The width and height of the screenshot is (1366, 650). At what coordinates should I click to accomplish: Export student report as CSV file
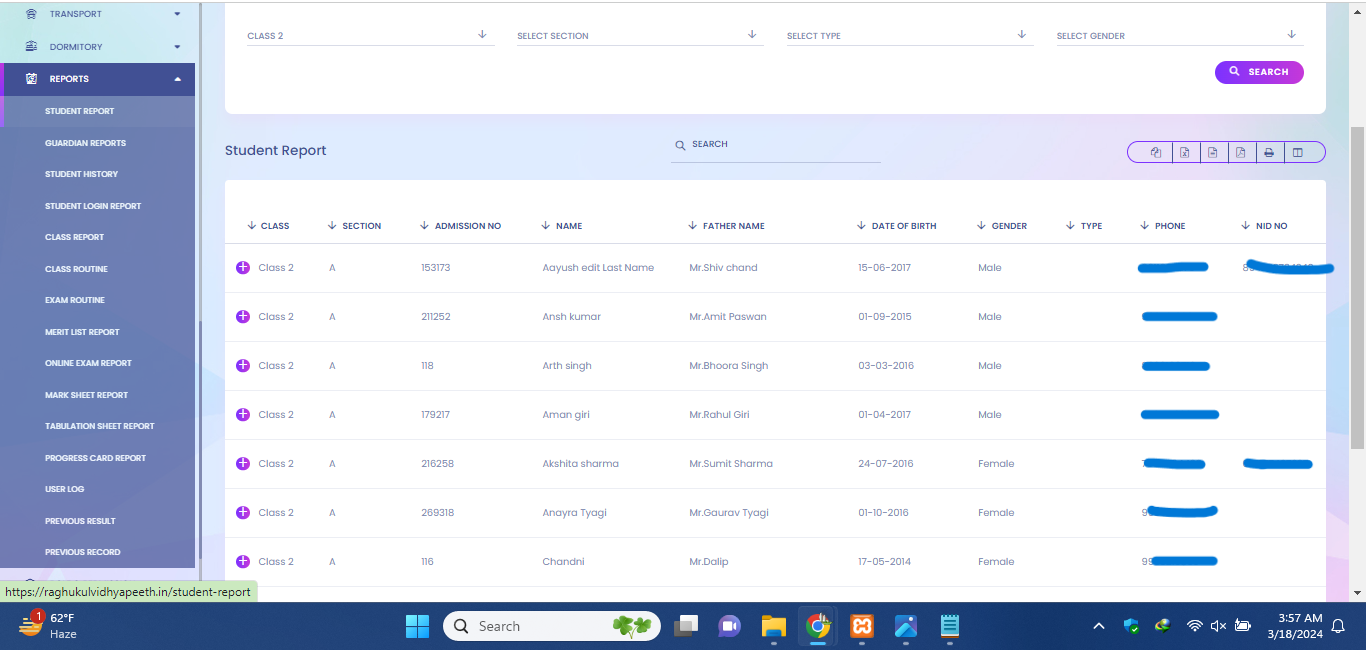(x=1212, y=153)
